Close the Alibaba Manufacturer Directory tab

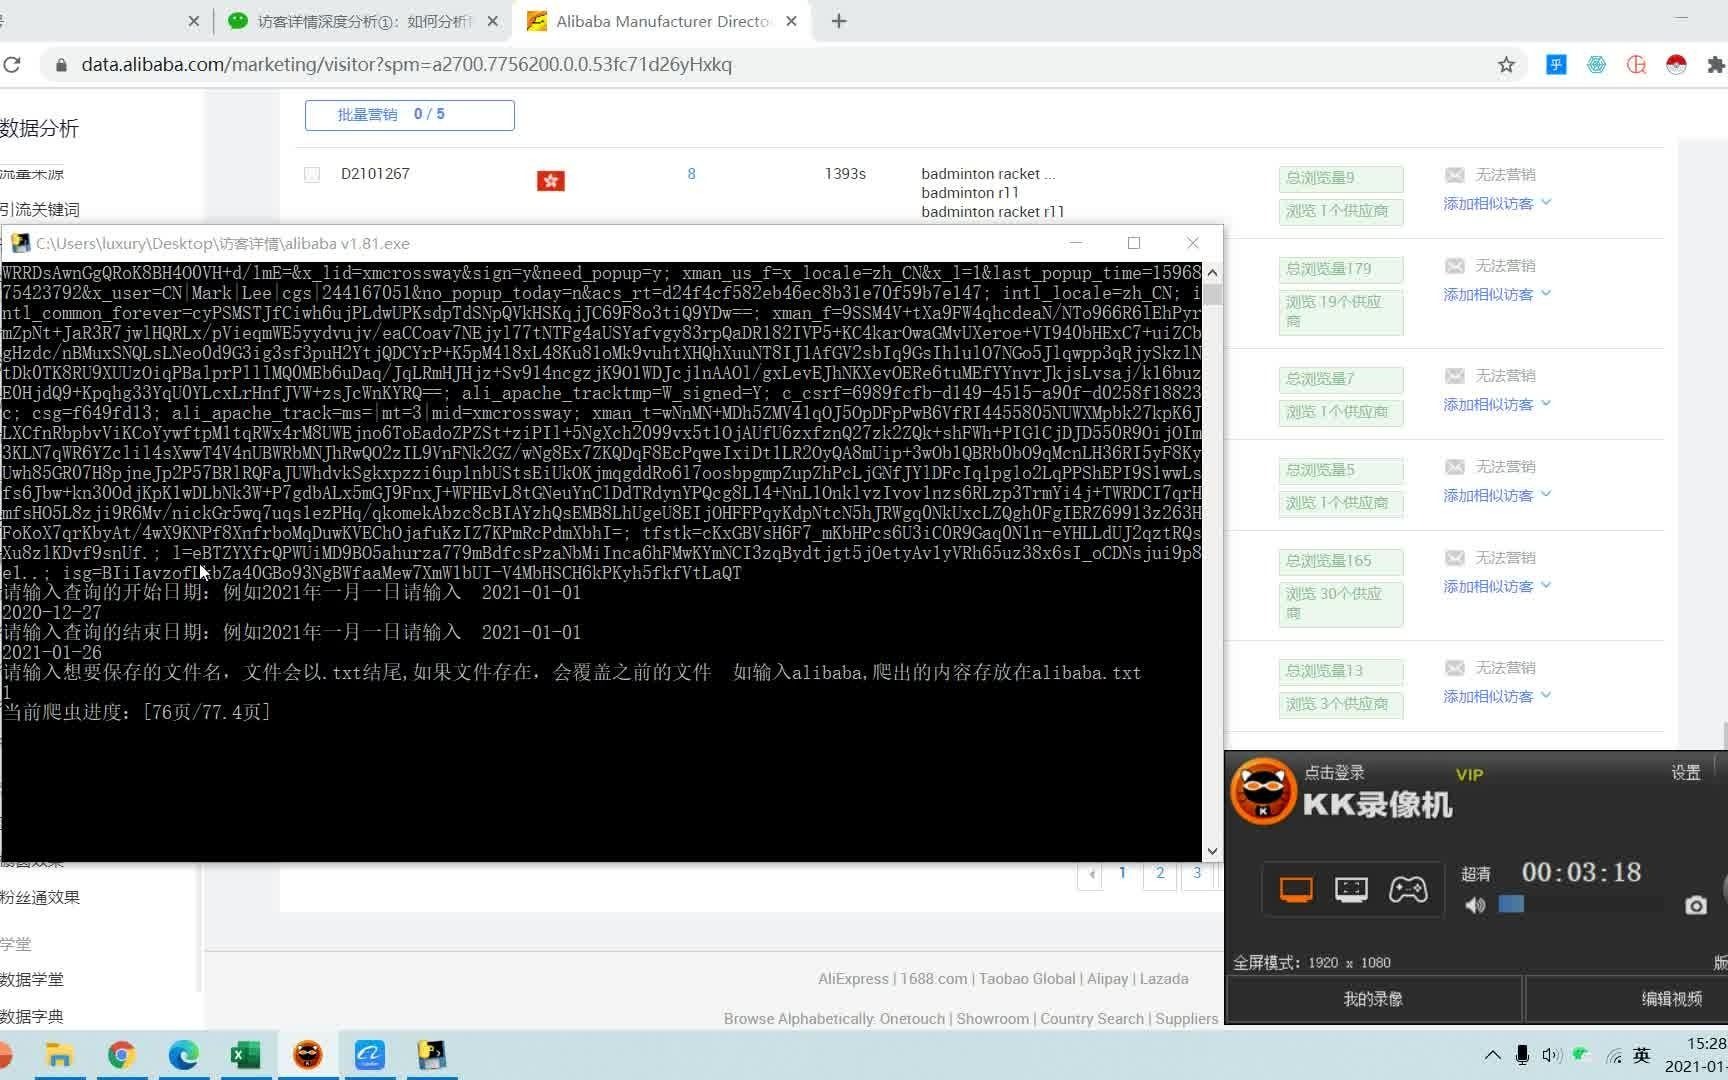[791, 21]
